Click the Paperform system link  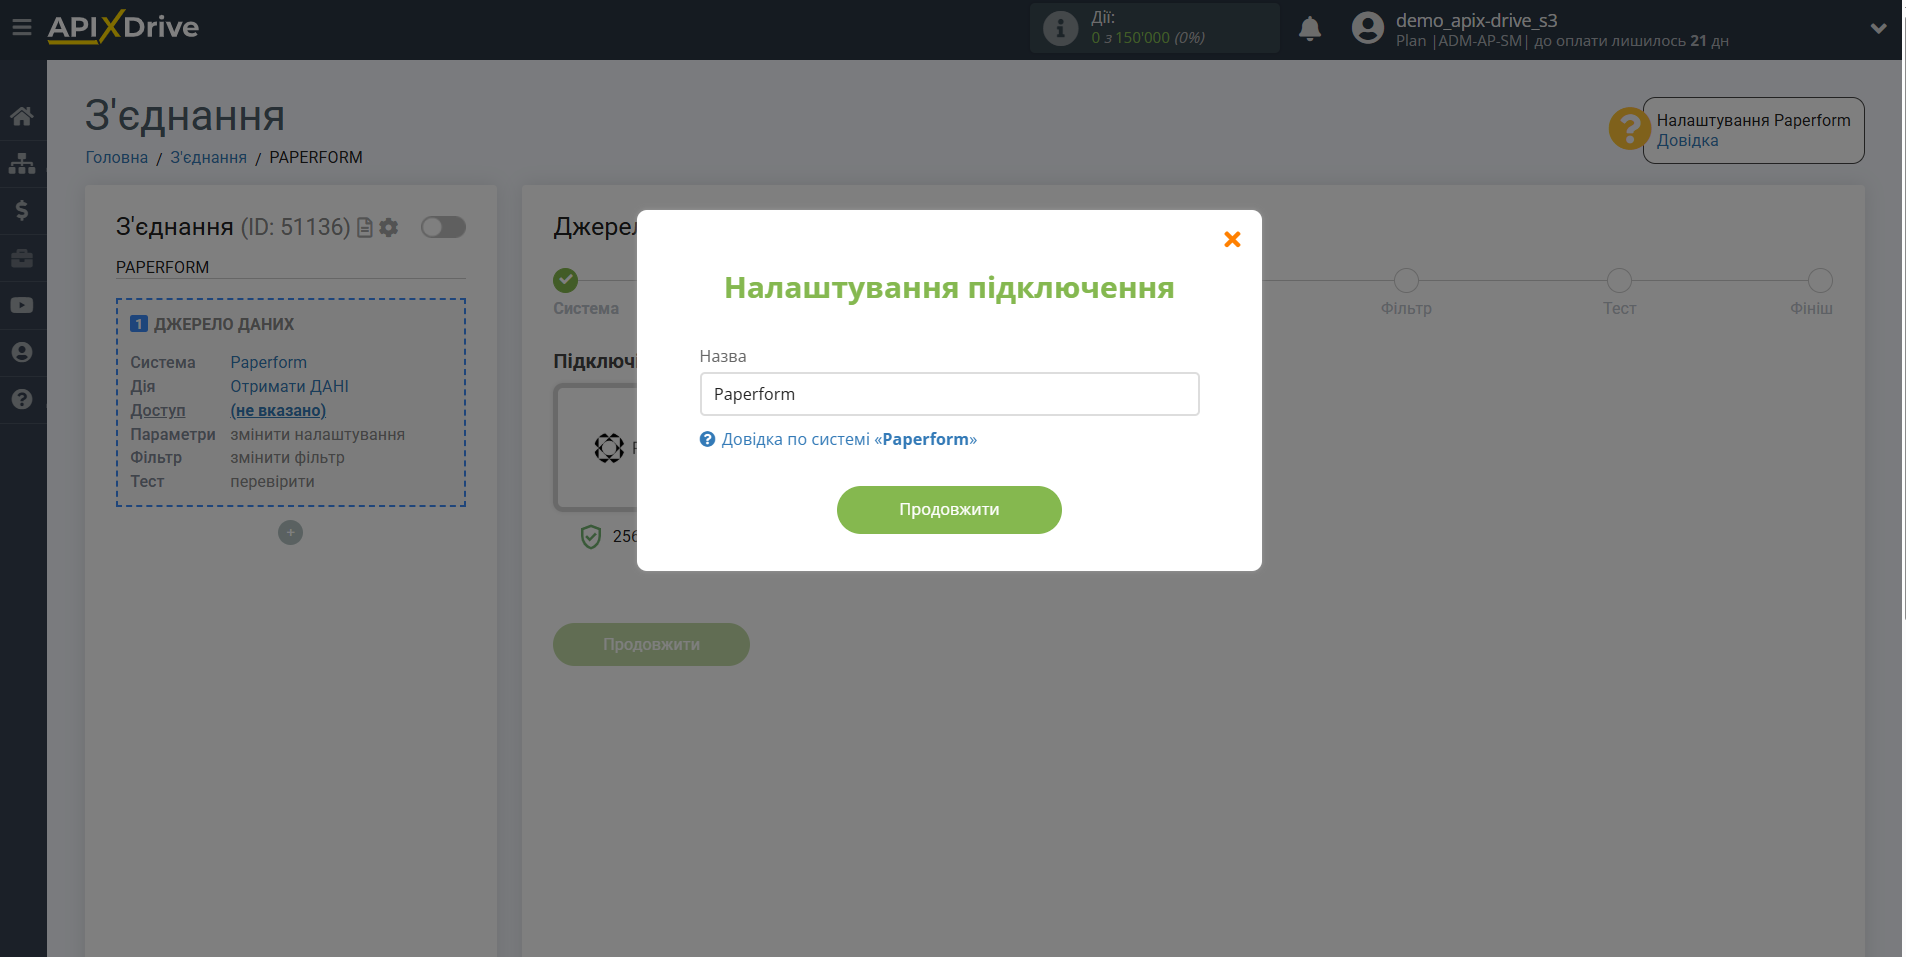(268, 362)
